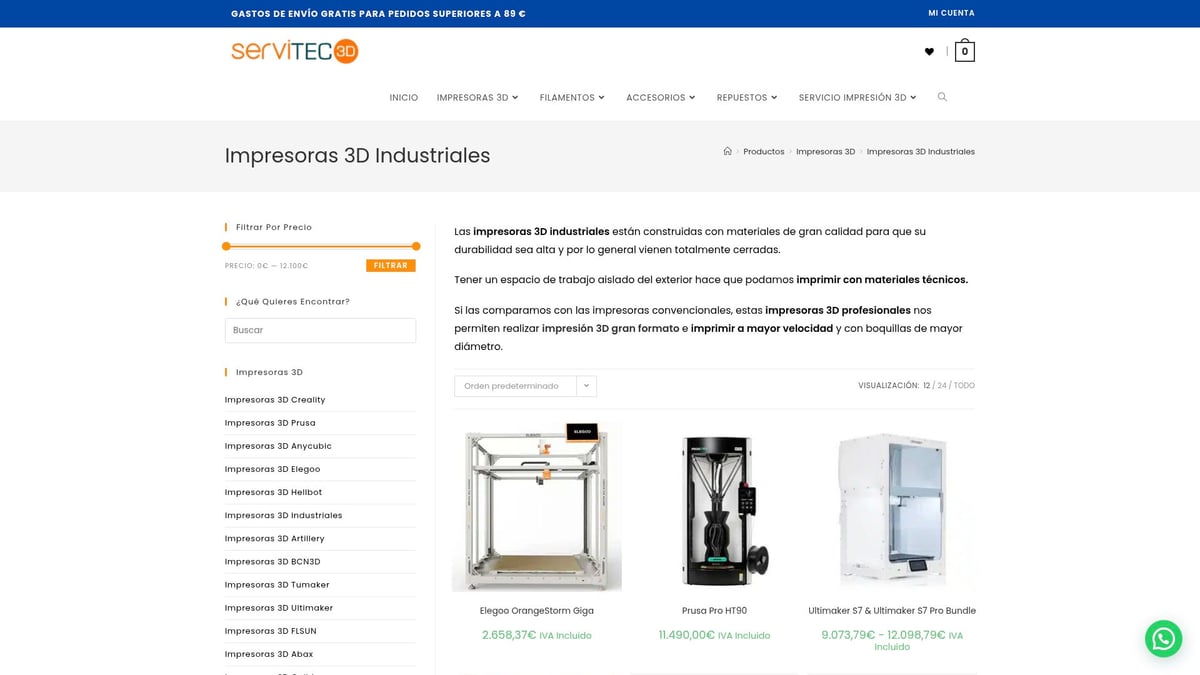This screenshot has height=675, width=1200.
Task: Open the Orden predeterminado sort dropdown
Action: (x=525, y=386)
